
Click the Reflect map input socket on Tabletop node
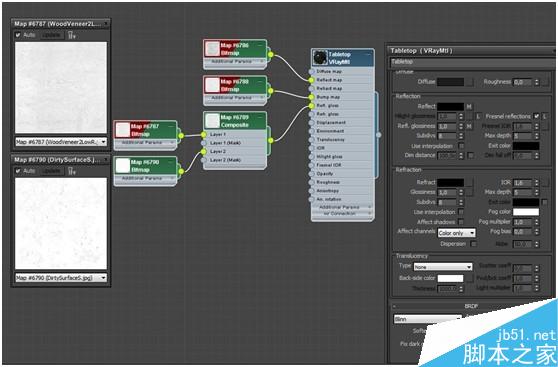tap(311, 80)
